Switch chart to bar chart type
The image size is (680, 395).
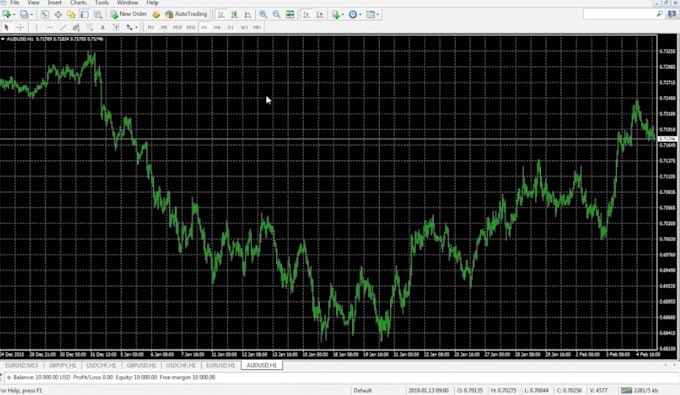[221, 14]
